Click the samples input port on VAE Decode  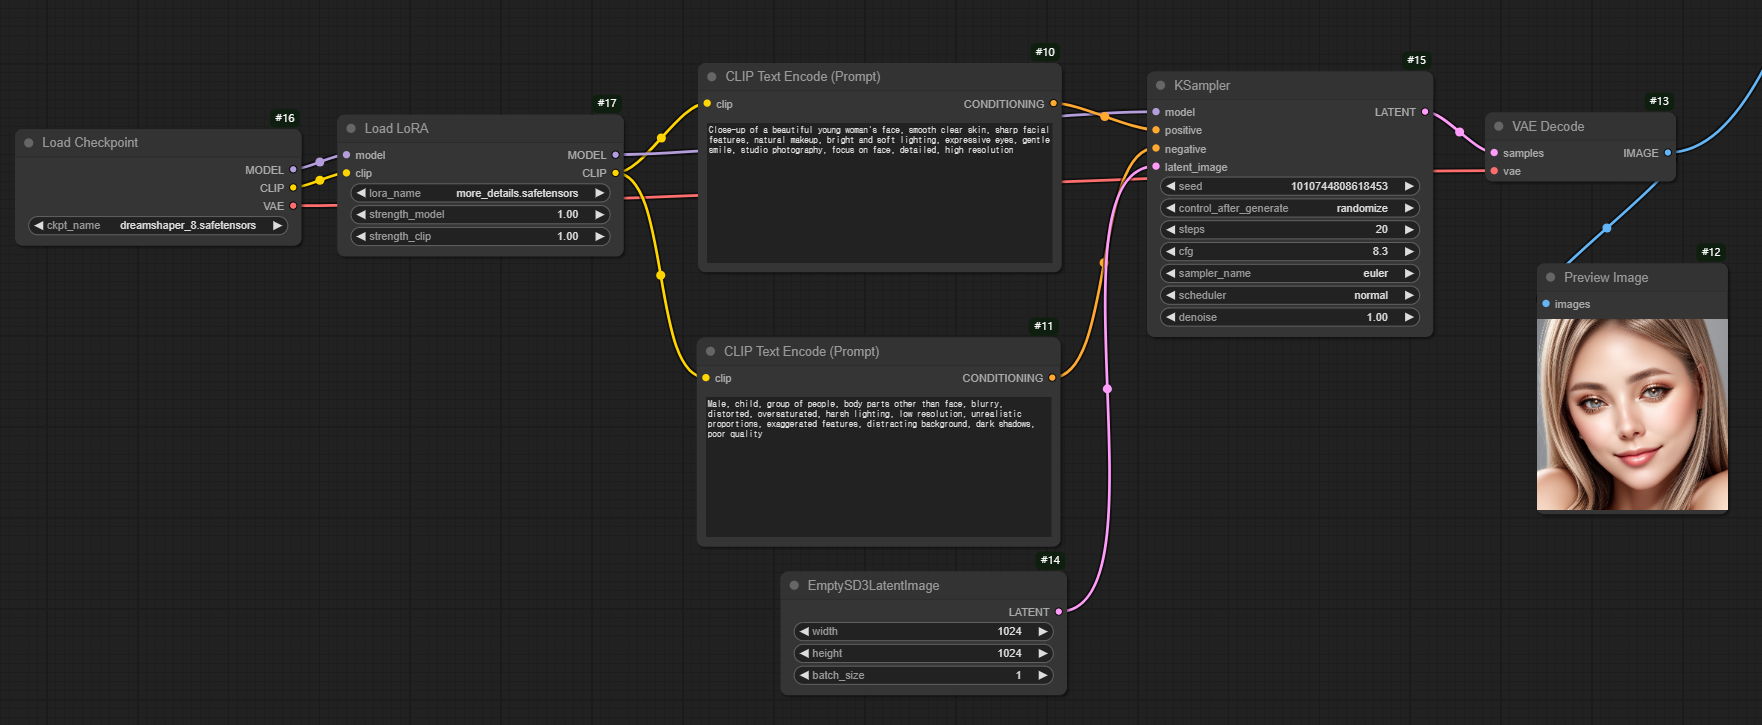click(x=1494, y=153)
